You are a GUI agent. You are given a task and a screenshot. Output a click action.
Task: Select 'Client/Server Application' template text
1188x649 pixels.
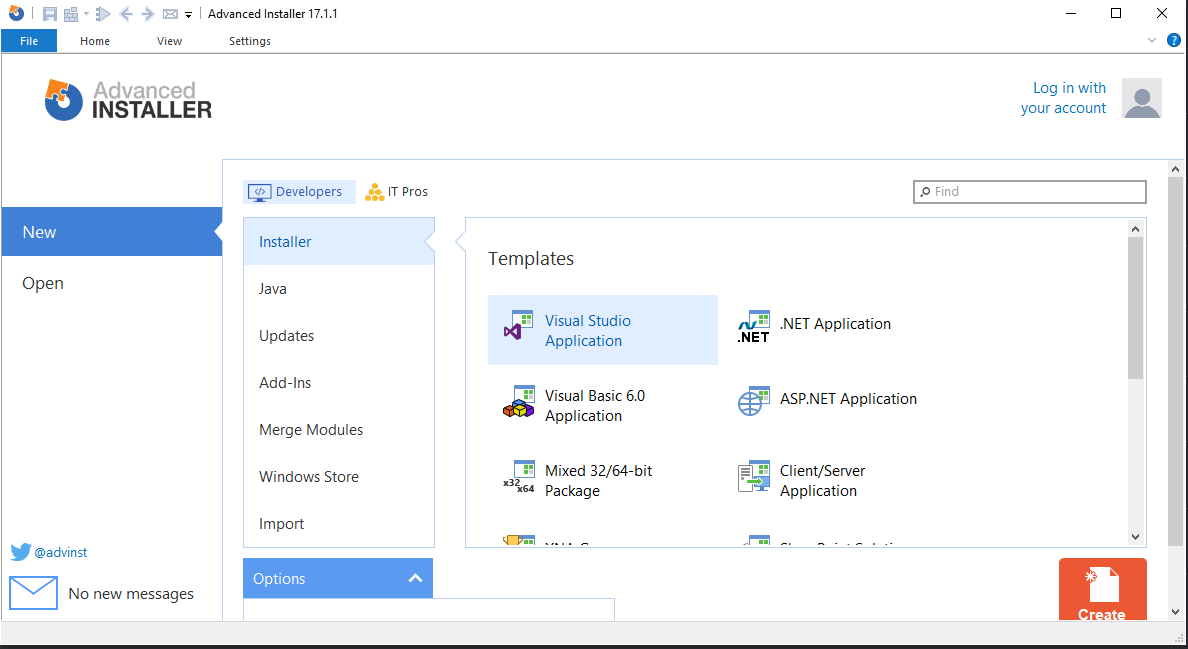[823, 480]
